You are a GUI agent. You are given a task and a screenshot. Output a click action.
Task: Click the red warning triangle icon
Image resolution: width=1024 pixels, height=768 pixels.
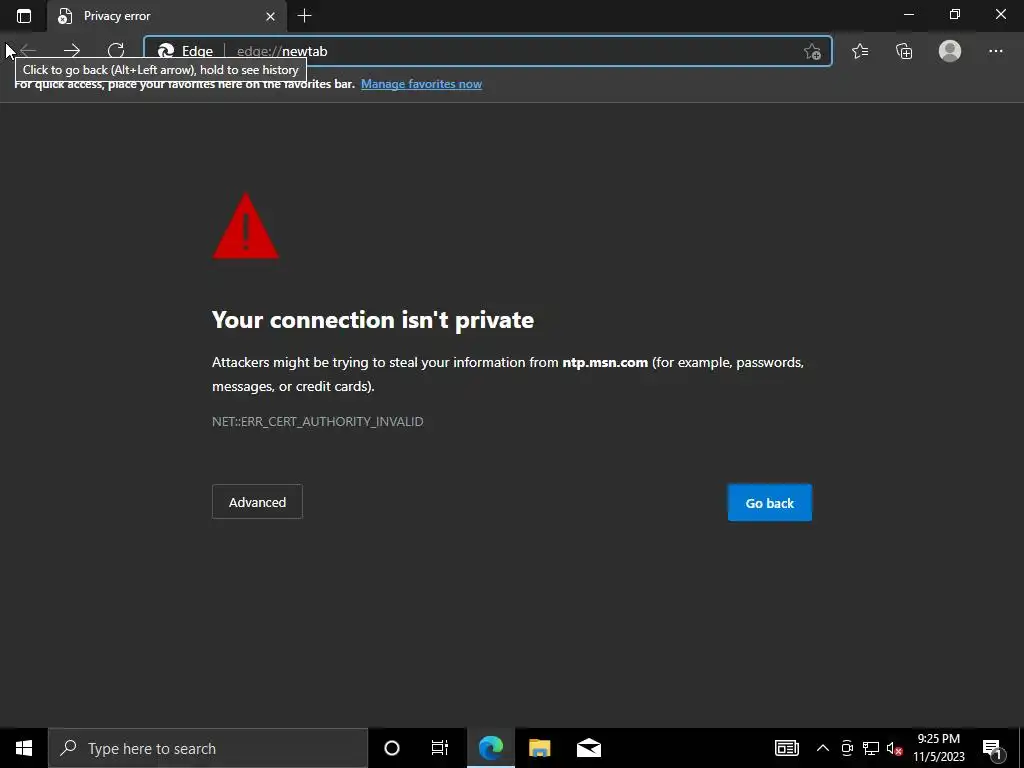pyautogui.click(x=246, y=226)
